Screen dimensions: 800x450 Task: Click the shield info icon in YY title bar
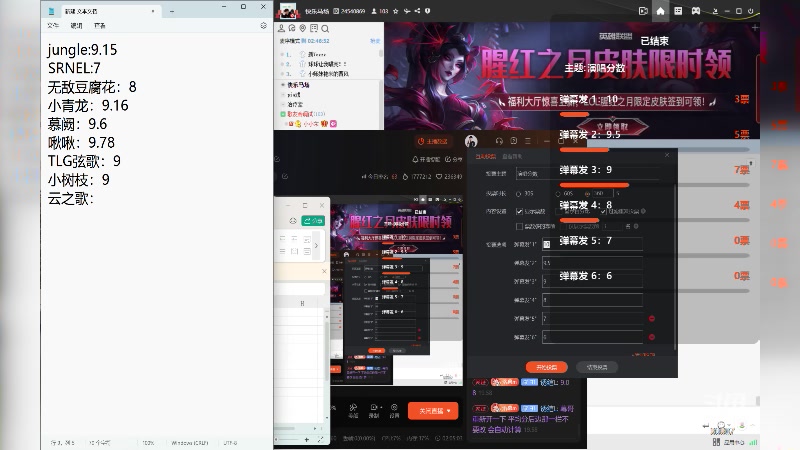pyautogui.click(x=428, y=11)
